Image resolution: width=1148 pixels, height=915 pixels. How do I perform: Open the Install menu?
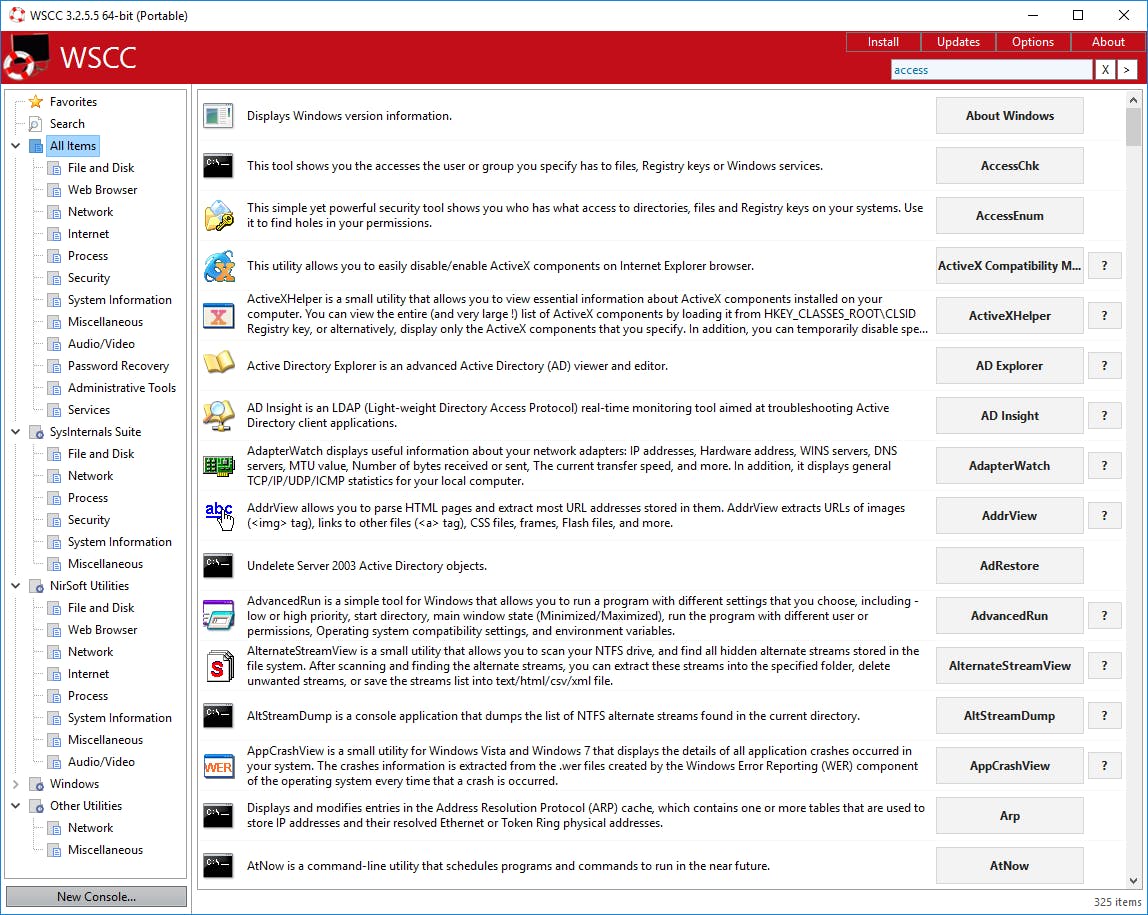883,42
